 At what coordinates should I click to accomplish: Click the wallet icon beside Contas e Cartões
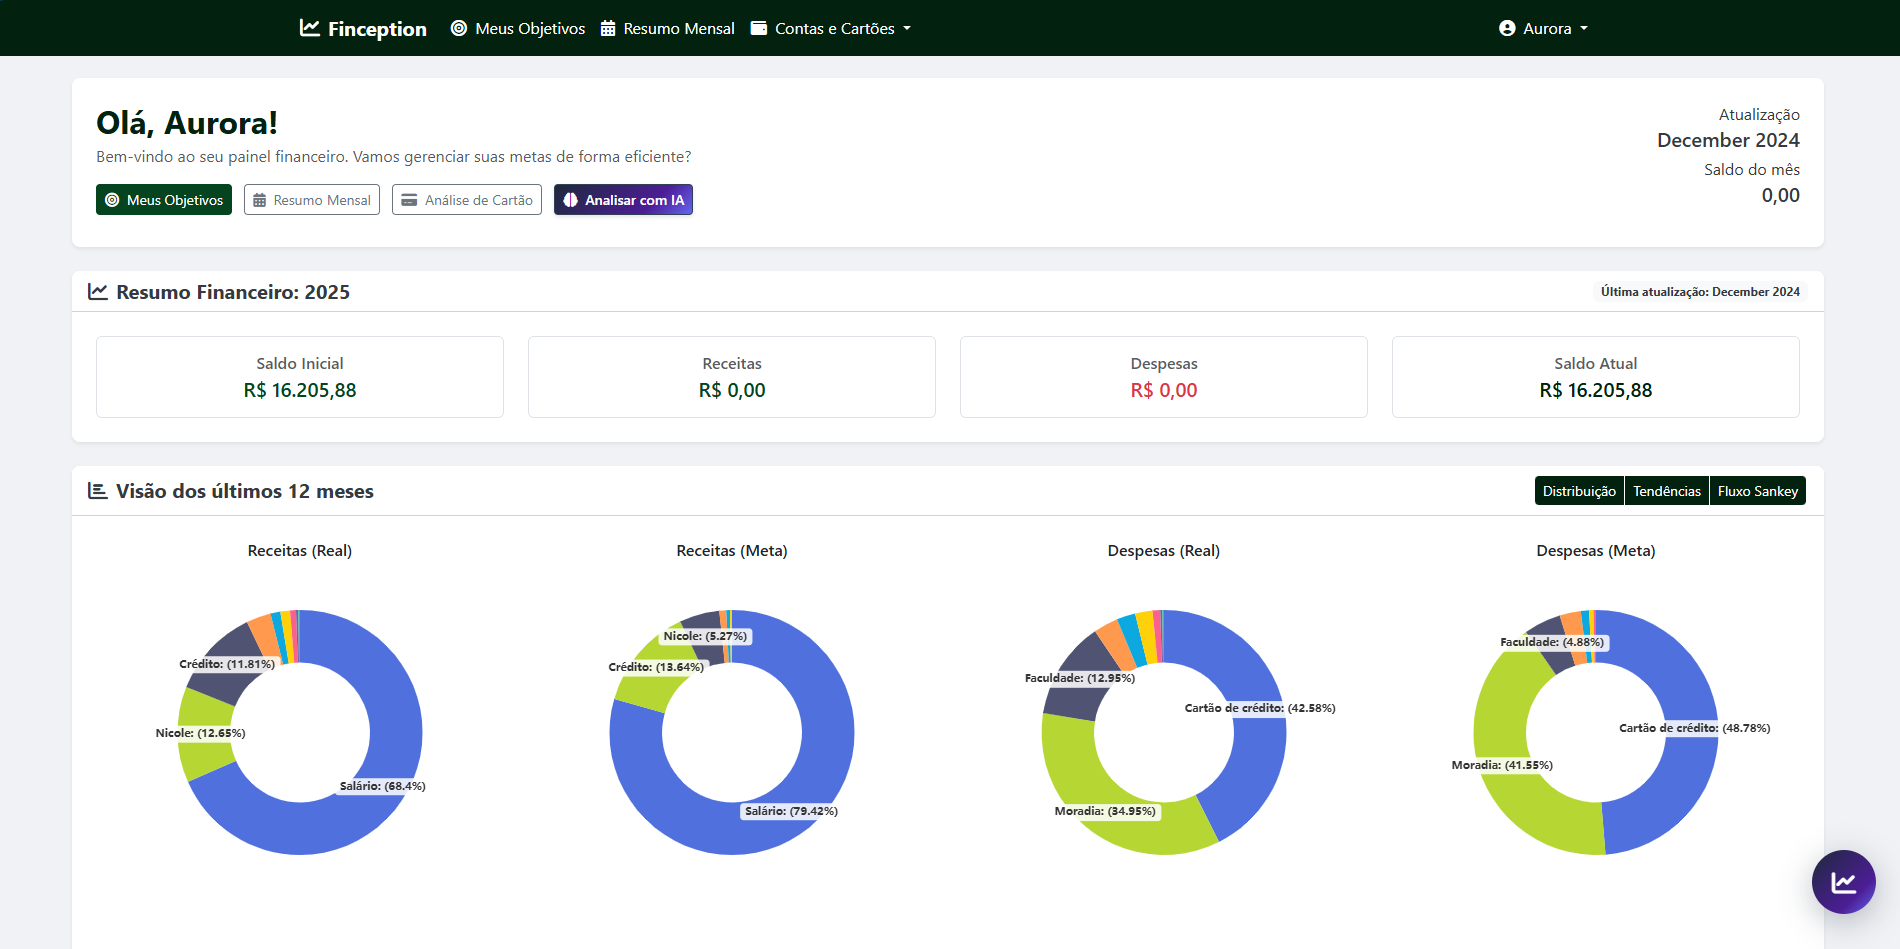[758, 27]
